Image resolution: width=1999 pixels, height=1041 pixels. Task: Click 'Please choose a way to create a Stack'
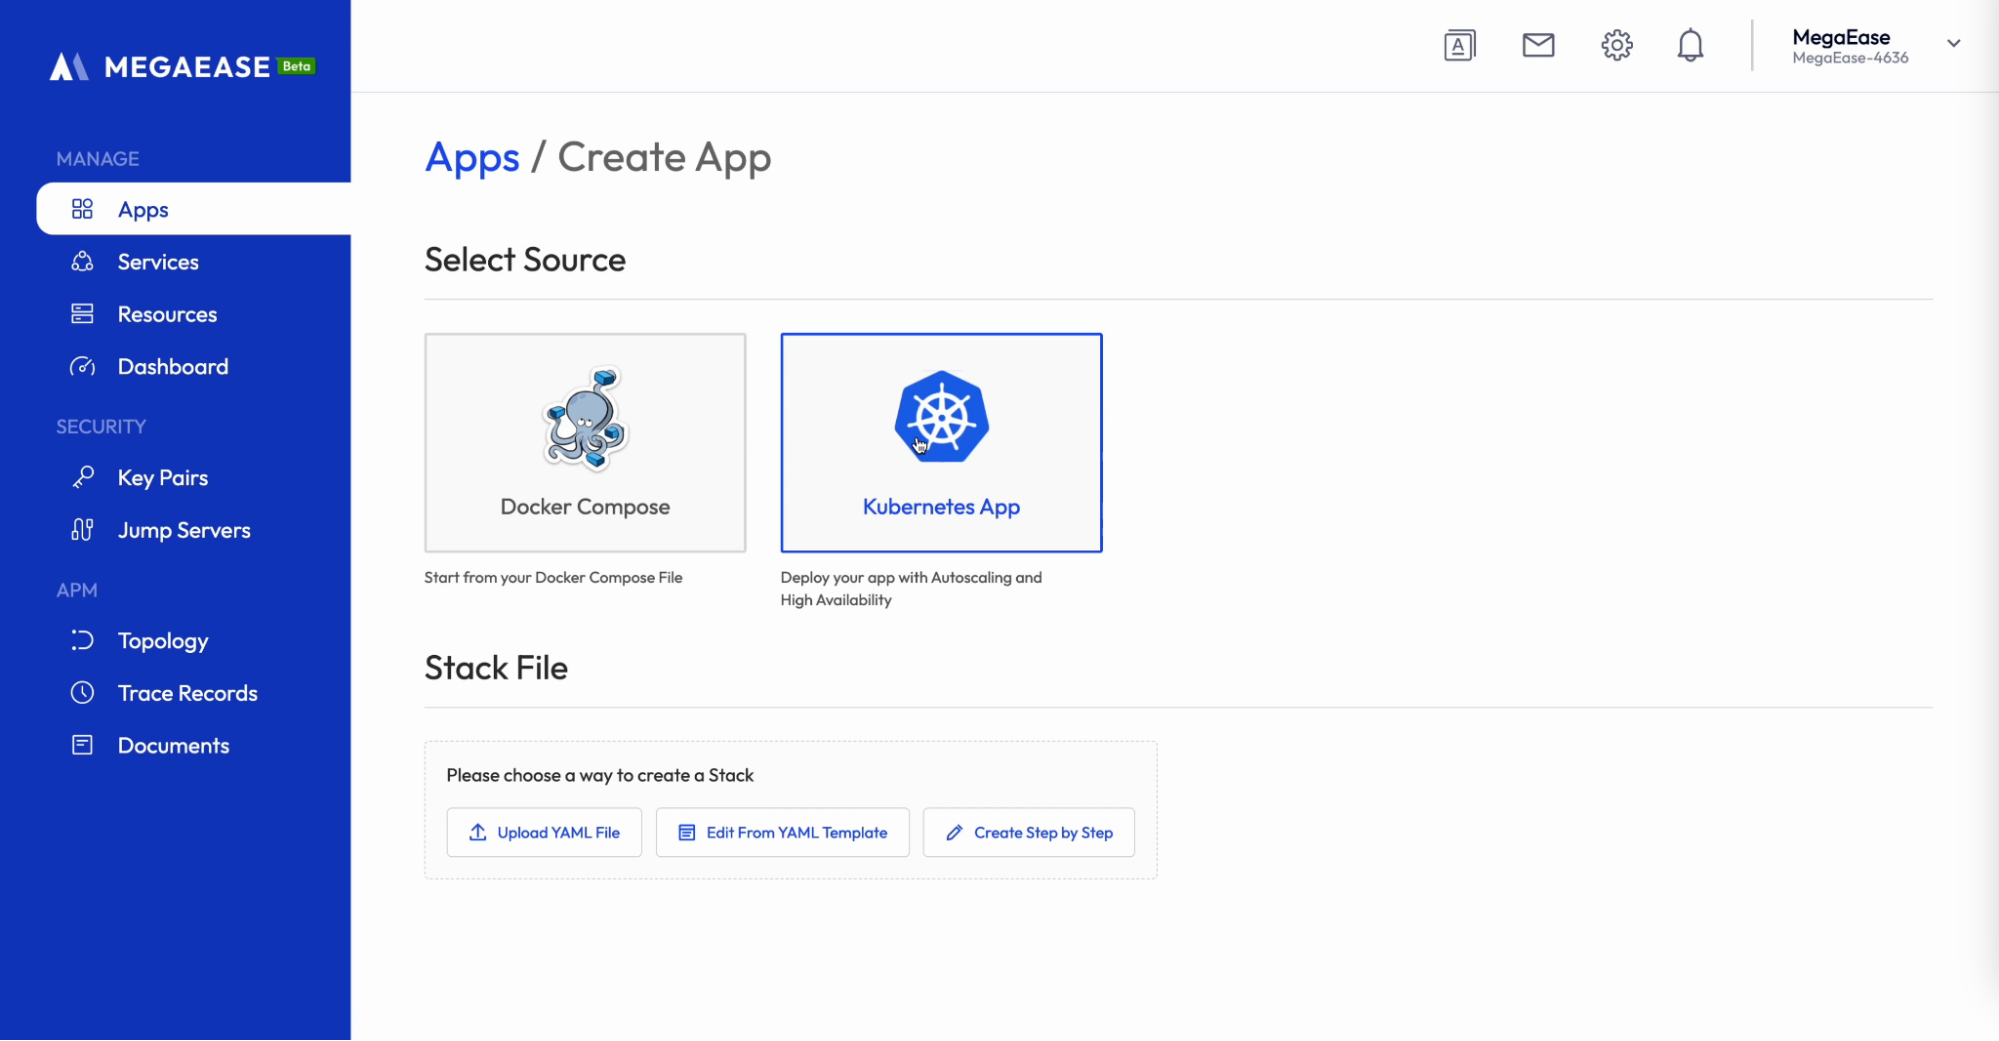[600, 775]
